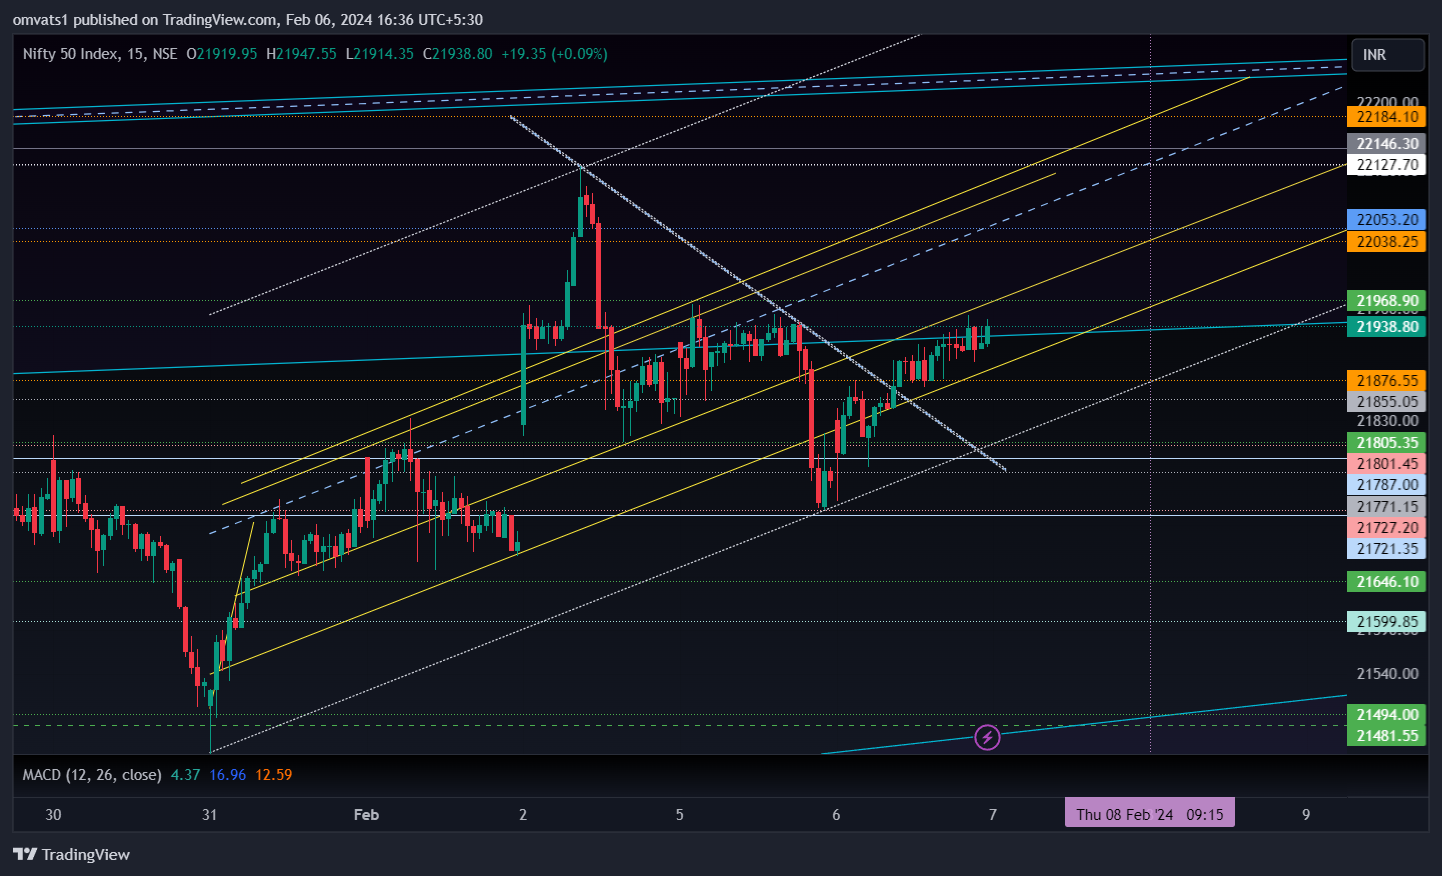Click the purple lightning event icon on chart

(987, 738)
